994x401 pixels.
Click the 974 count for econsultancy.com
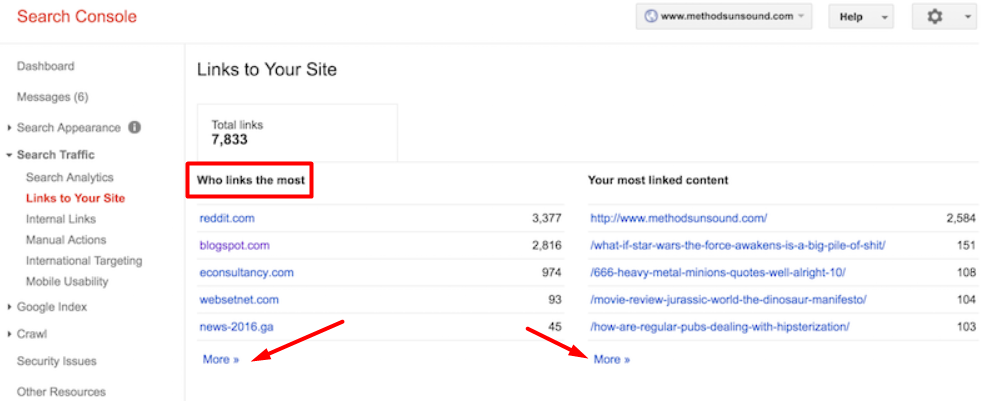552,272
